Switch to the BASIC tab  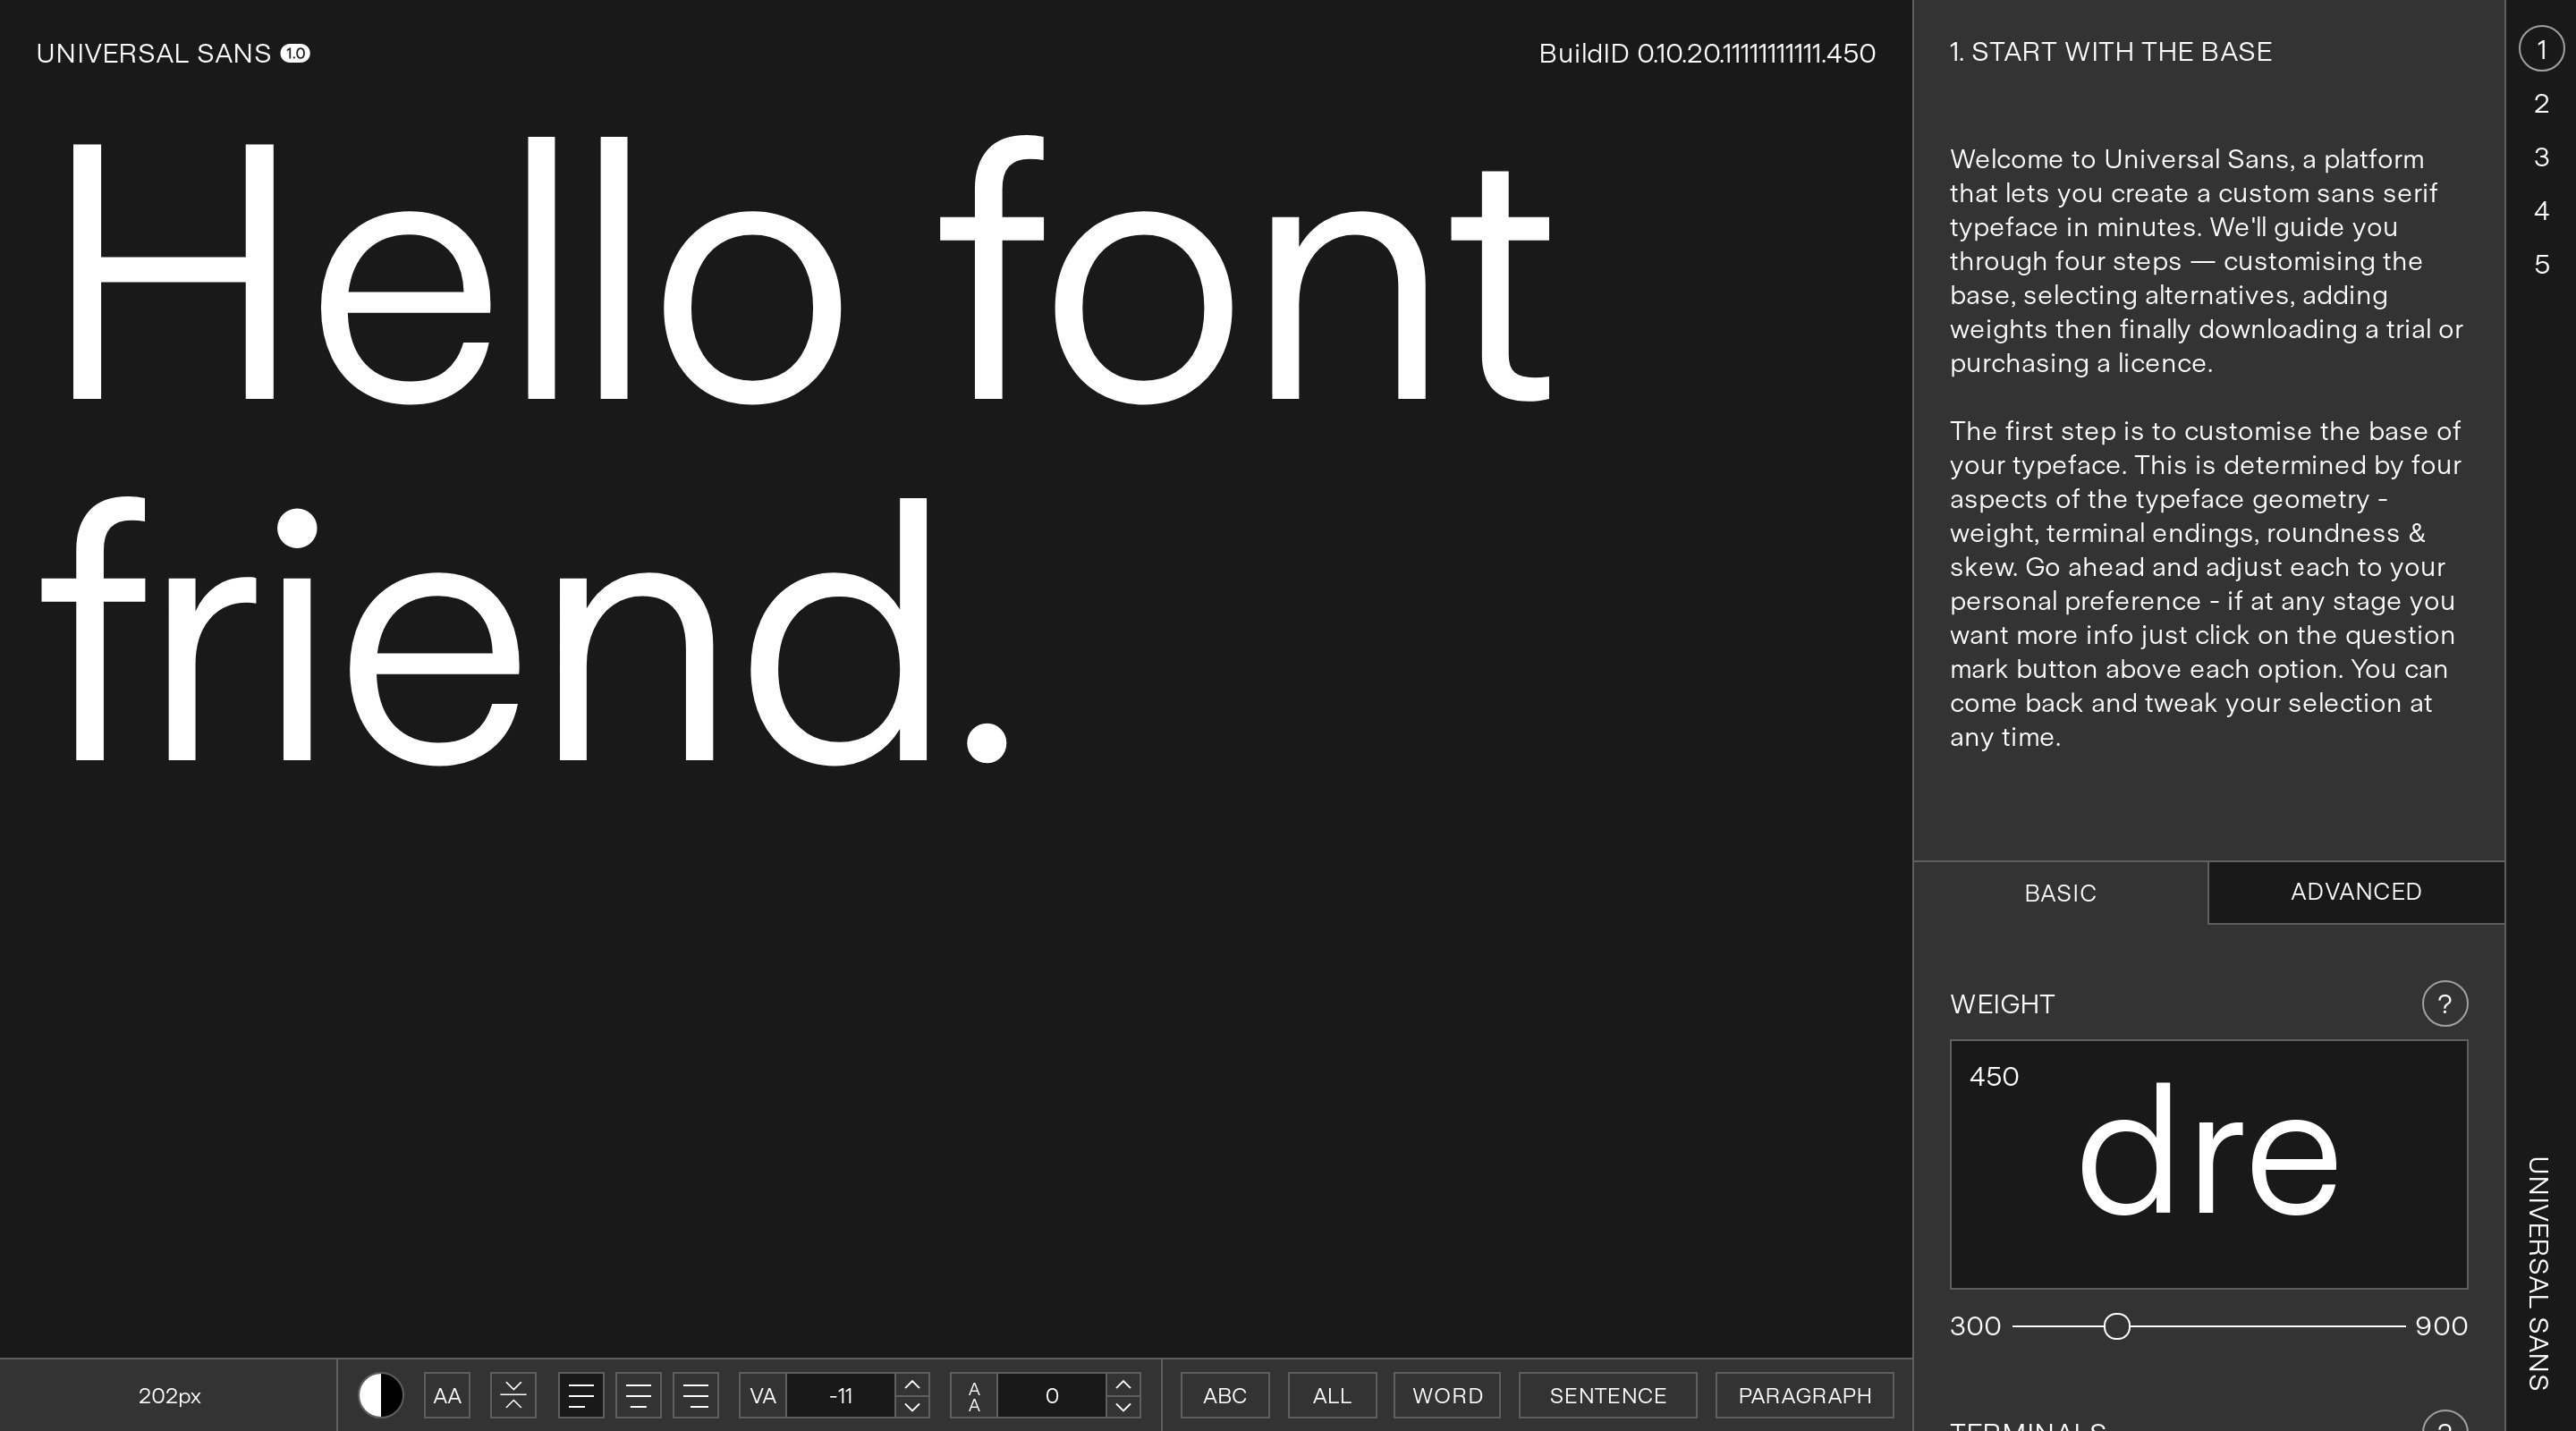pyautogui.click(x=2060, y=893)
